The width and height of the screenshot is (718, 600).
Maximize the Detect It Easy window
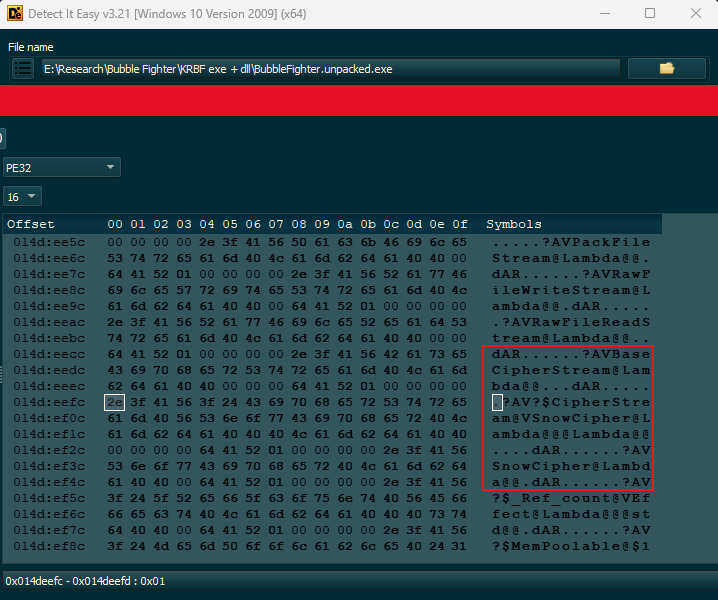(650, 14)
